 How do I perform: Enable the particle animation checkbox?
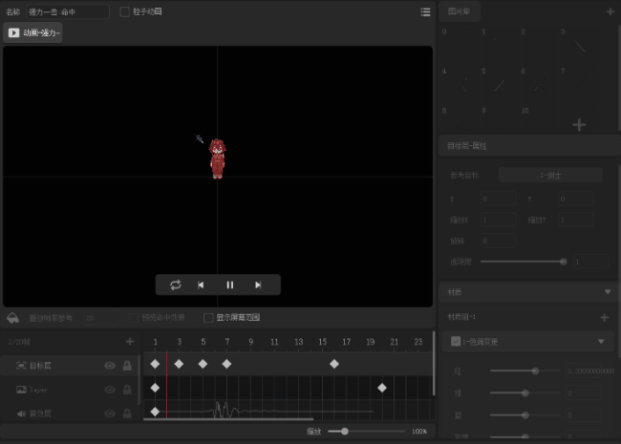[x=124, y=12]
